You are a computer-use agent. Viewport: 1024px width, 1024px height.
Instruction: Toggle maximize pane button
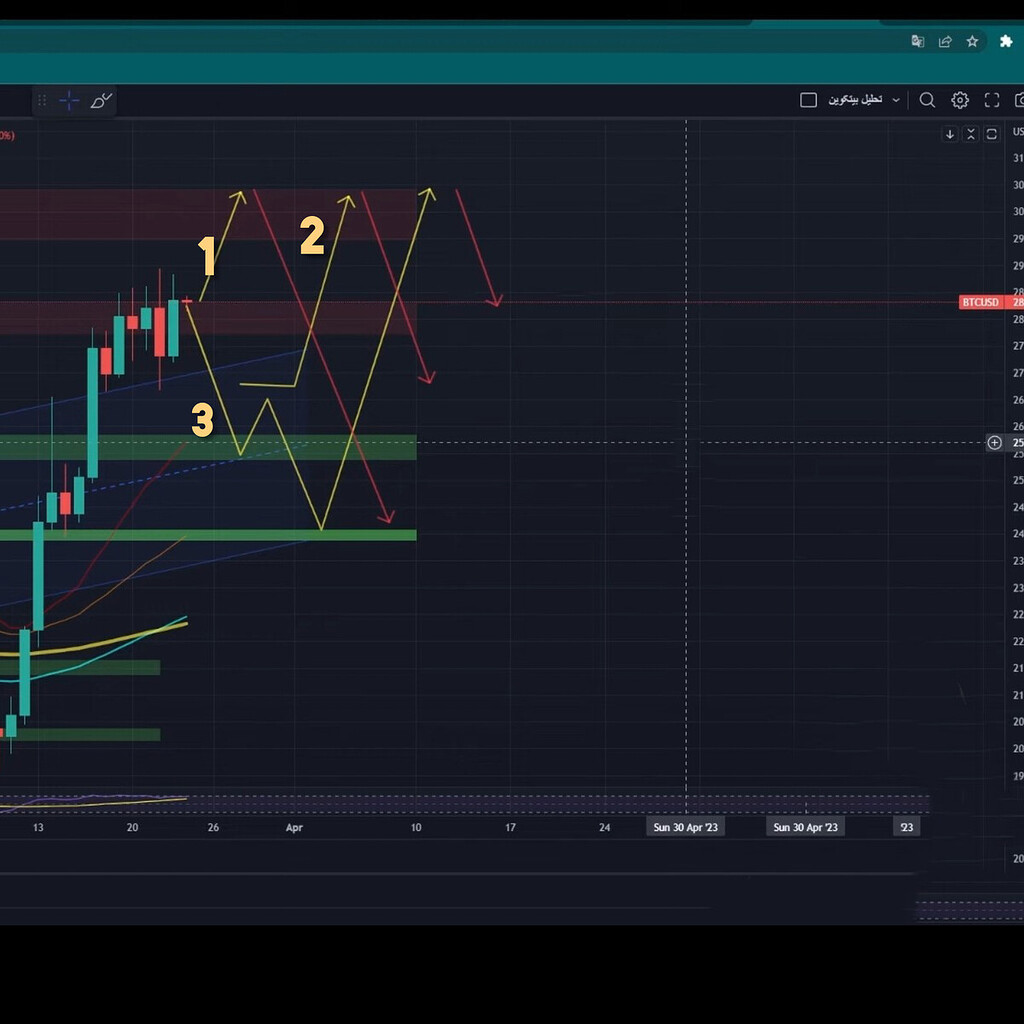(x=992, y=134)
